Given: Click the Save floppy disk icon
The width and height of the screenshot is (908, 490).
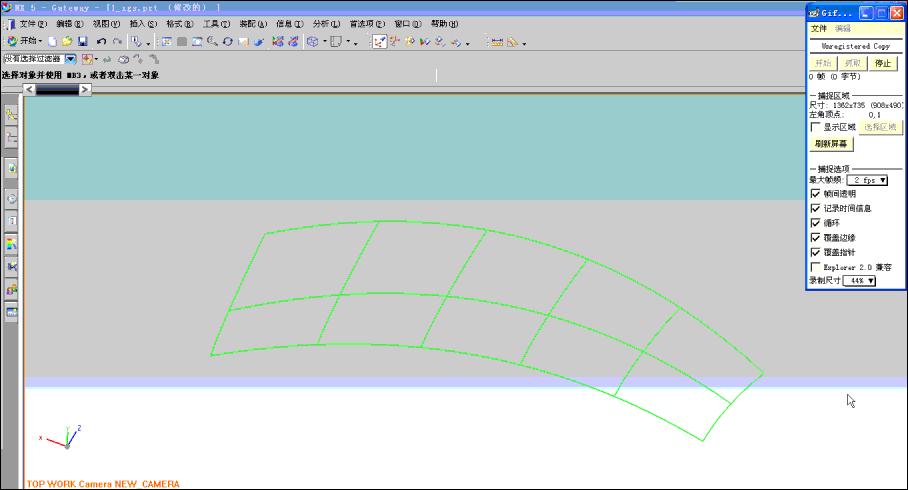Looking at the screenshot, I should 83,41.
